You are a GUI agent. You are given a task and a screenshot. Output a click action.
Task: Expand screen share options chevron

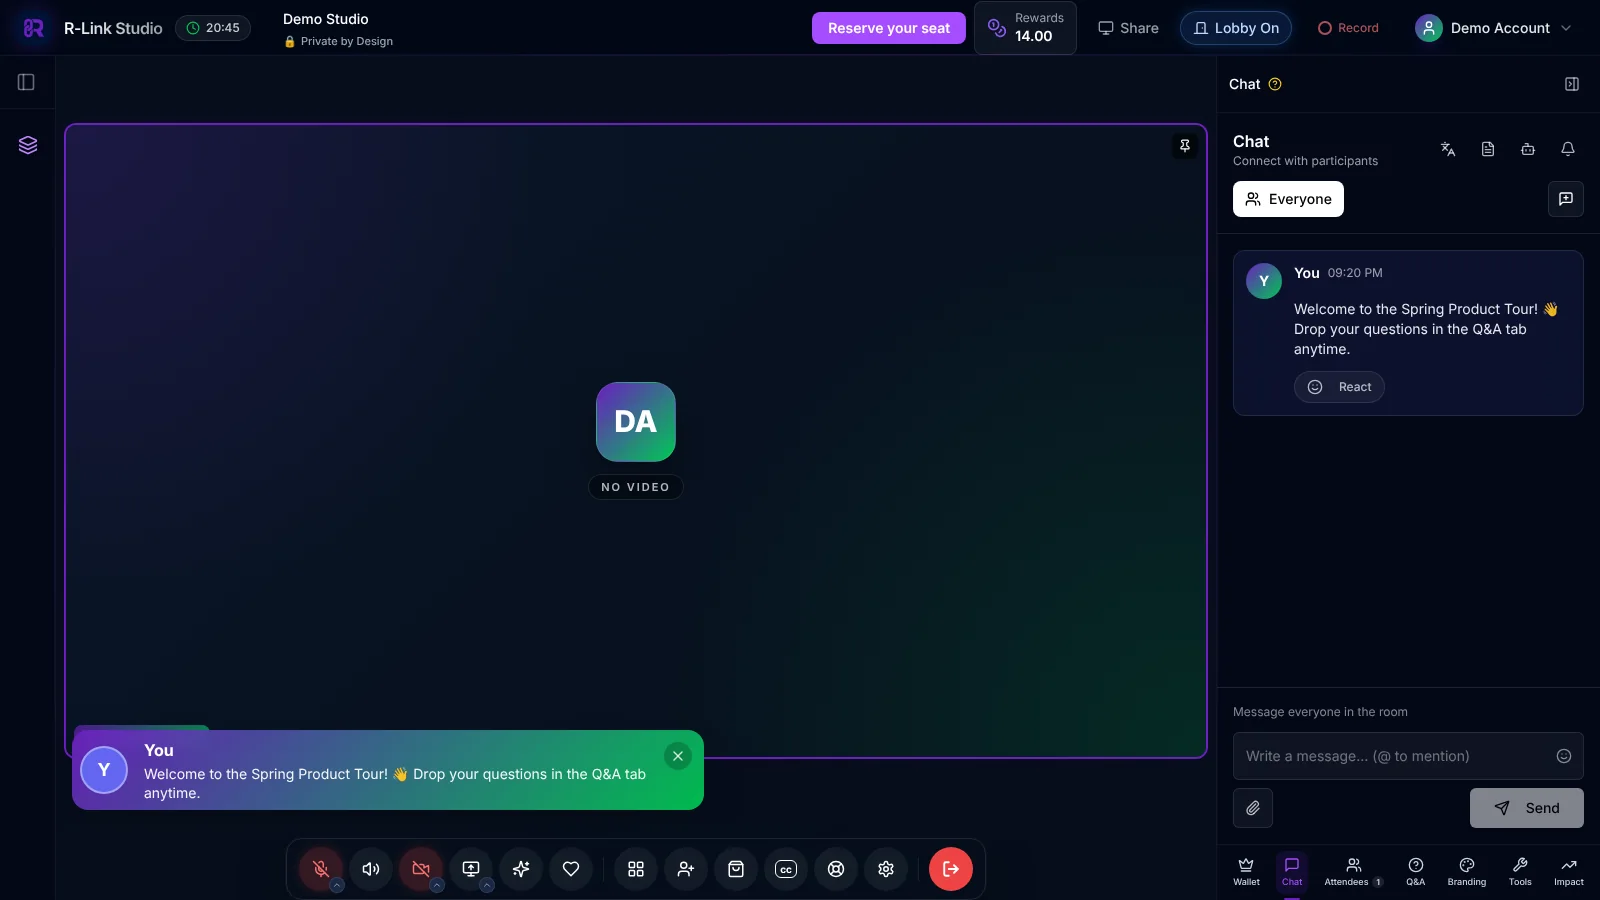[487, 885]
